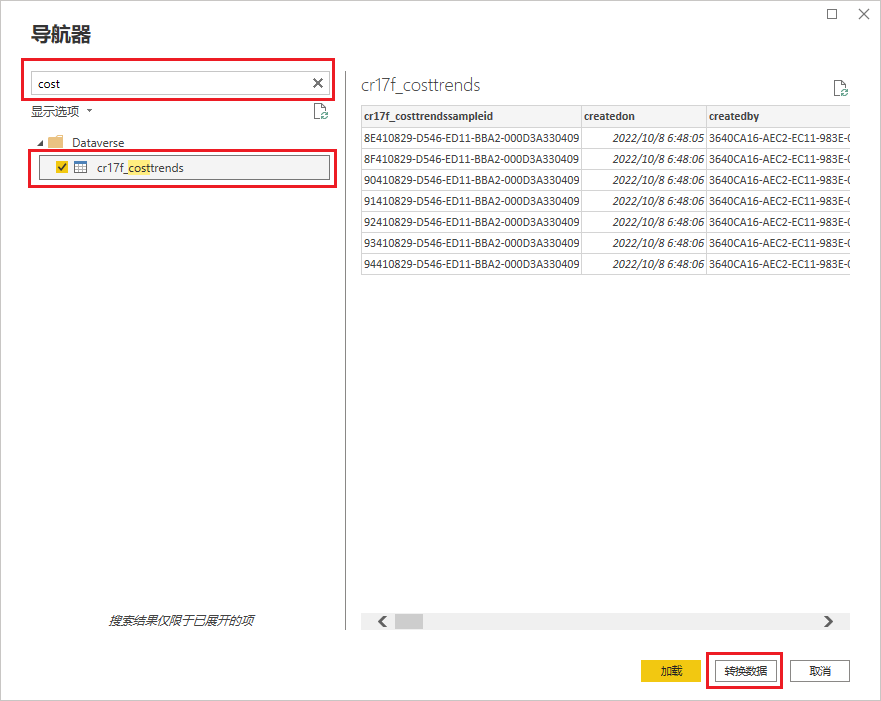
Task: Click the table icon beside cr17f_costtrends
Action: pos(81,167)
